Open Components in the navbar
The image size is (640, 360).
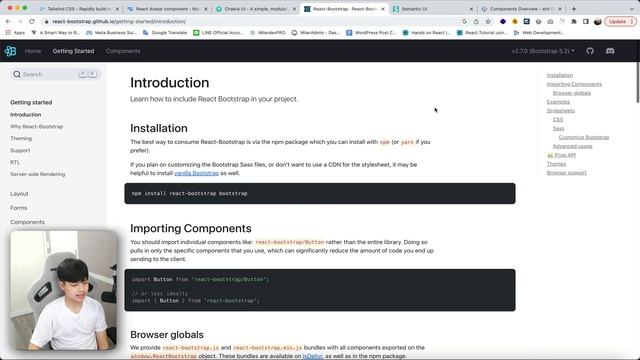pyautogui.click(x=123, y=51)
